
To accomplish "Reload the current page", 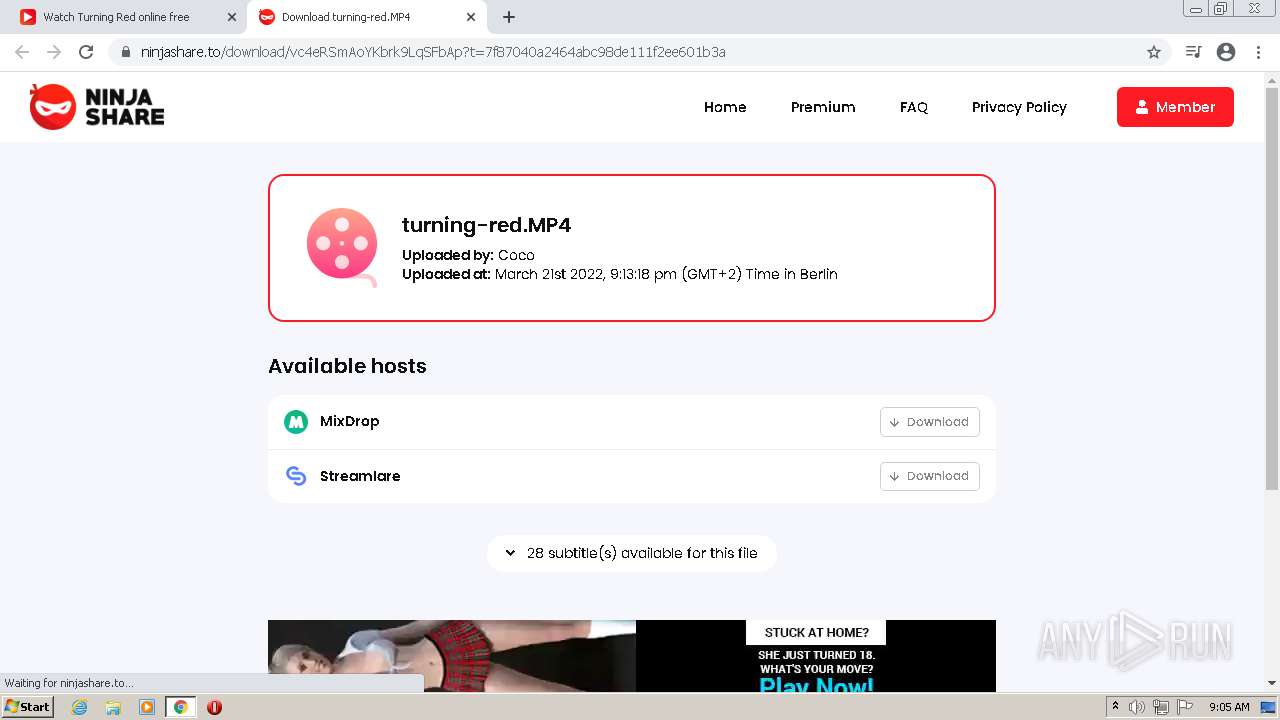I will (x=86, y=52).
